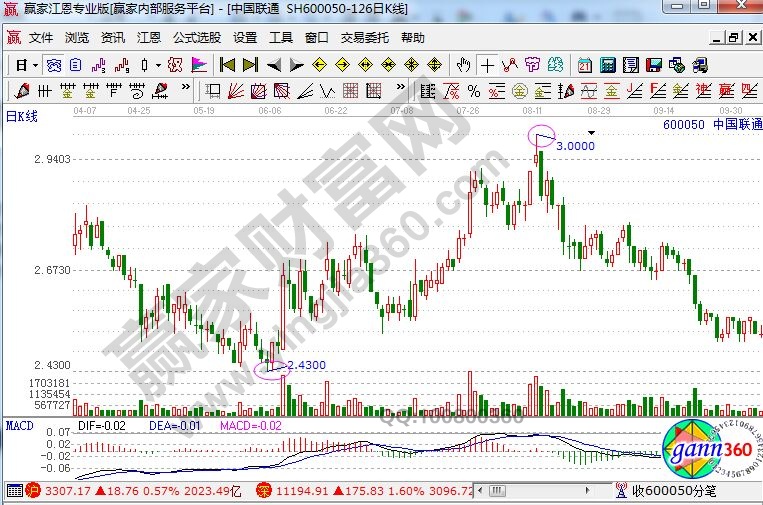Toggle the crosshair cursor mode

(487, 65)
